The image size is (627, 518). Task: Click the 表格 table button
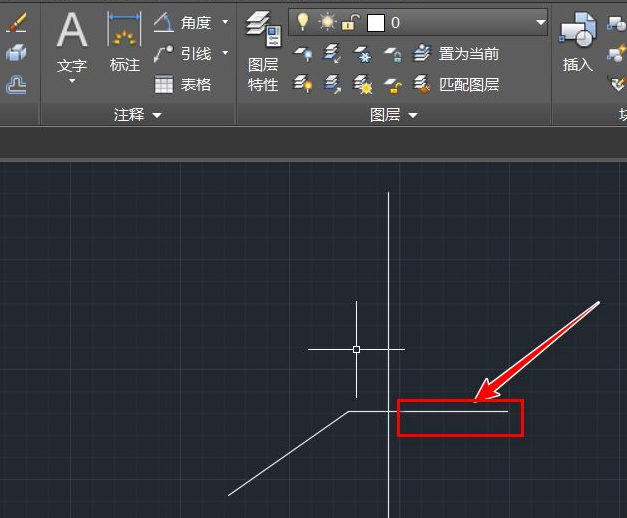[183, 84]
